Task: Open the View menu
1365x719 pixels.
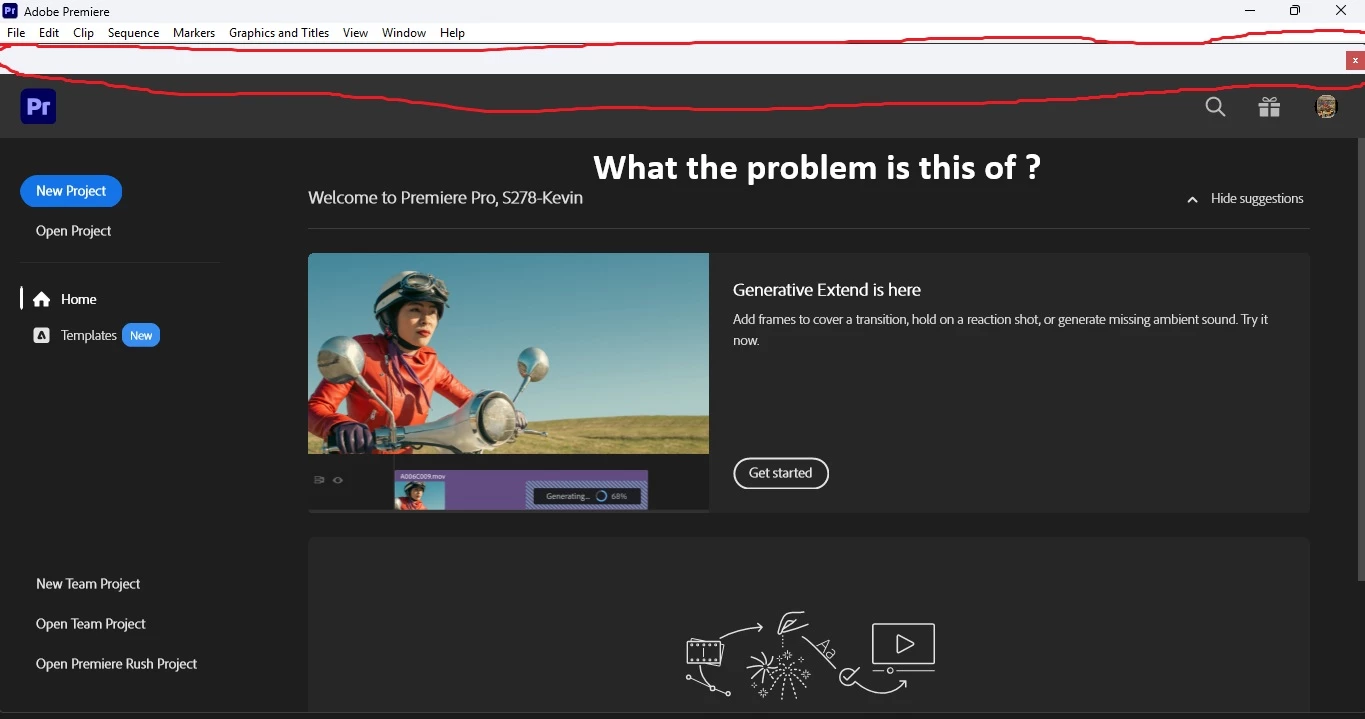Action: pos(355,33)
